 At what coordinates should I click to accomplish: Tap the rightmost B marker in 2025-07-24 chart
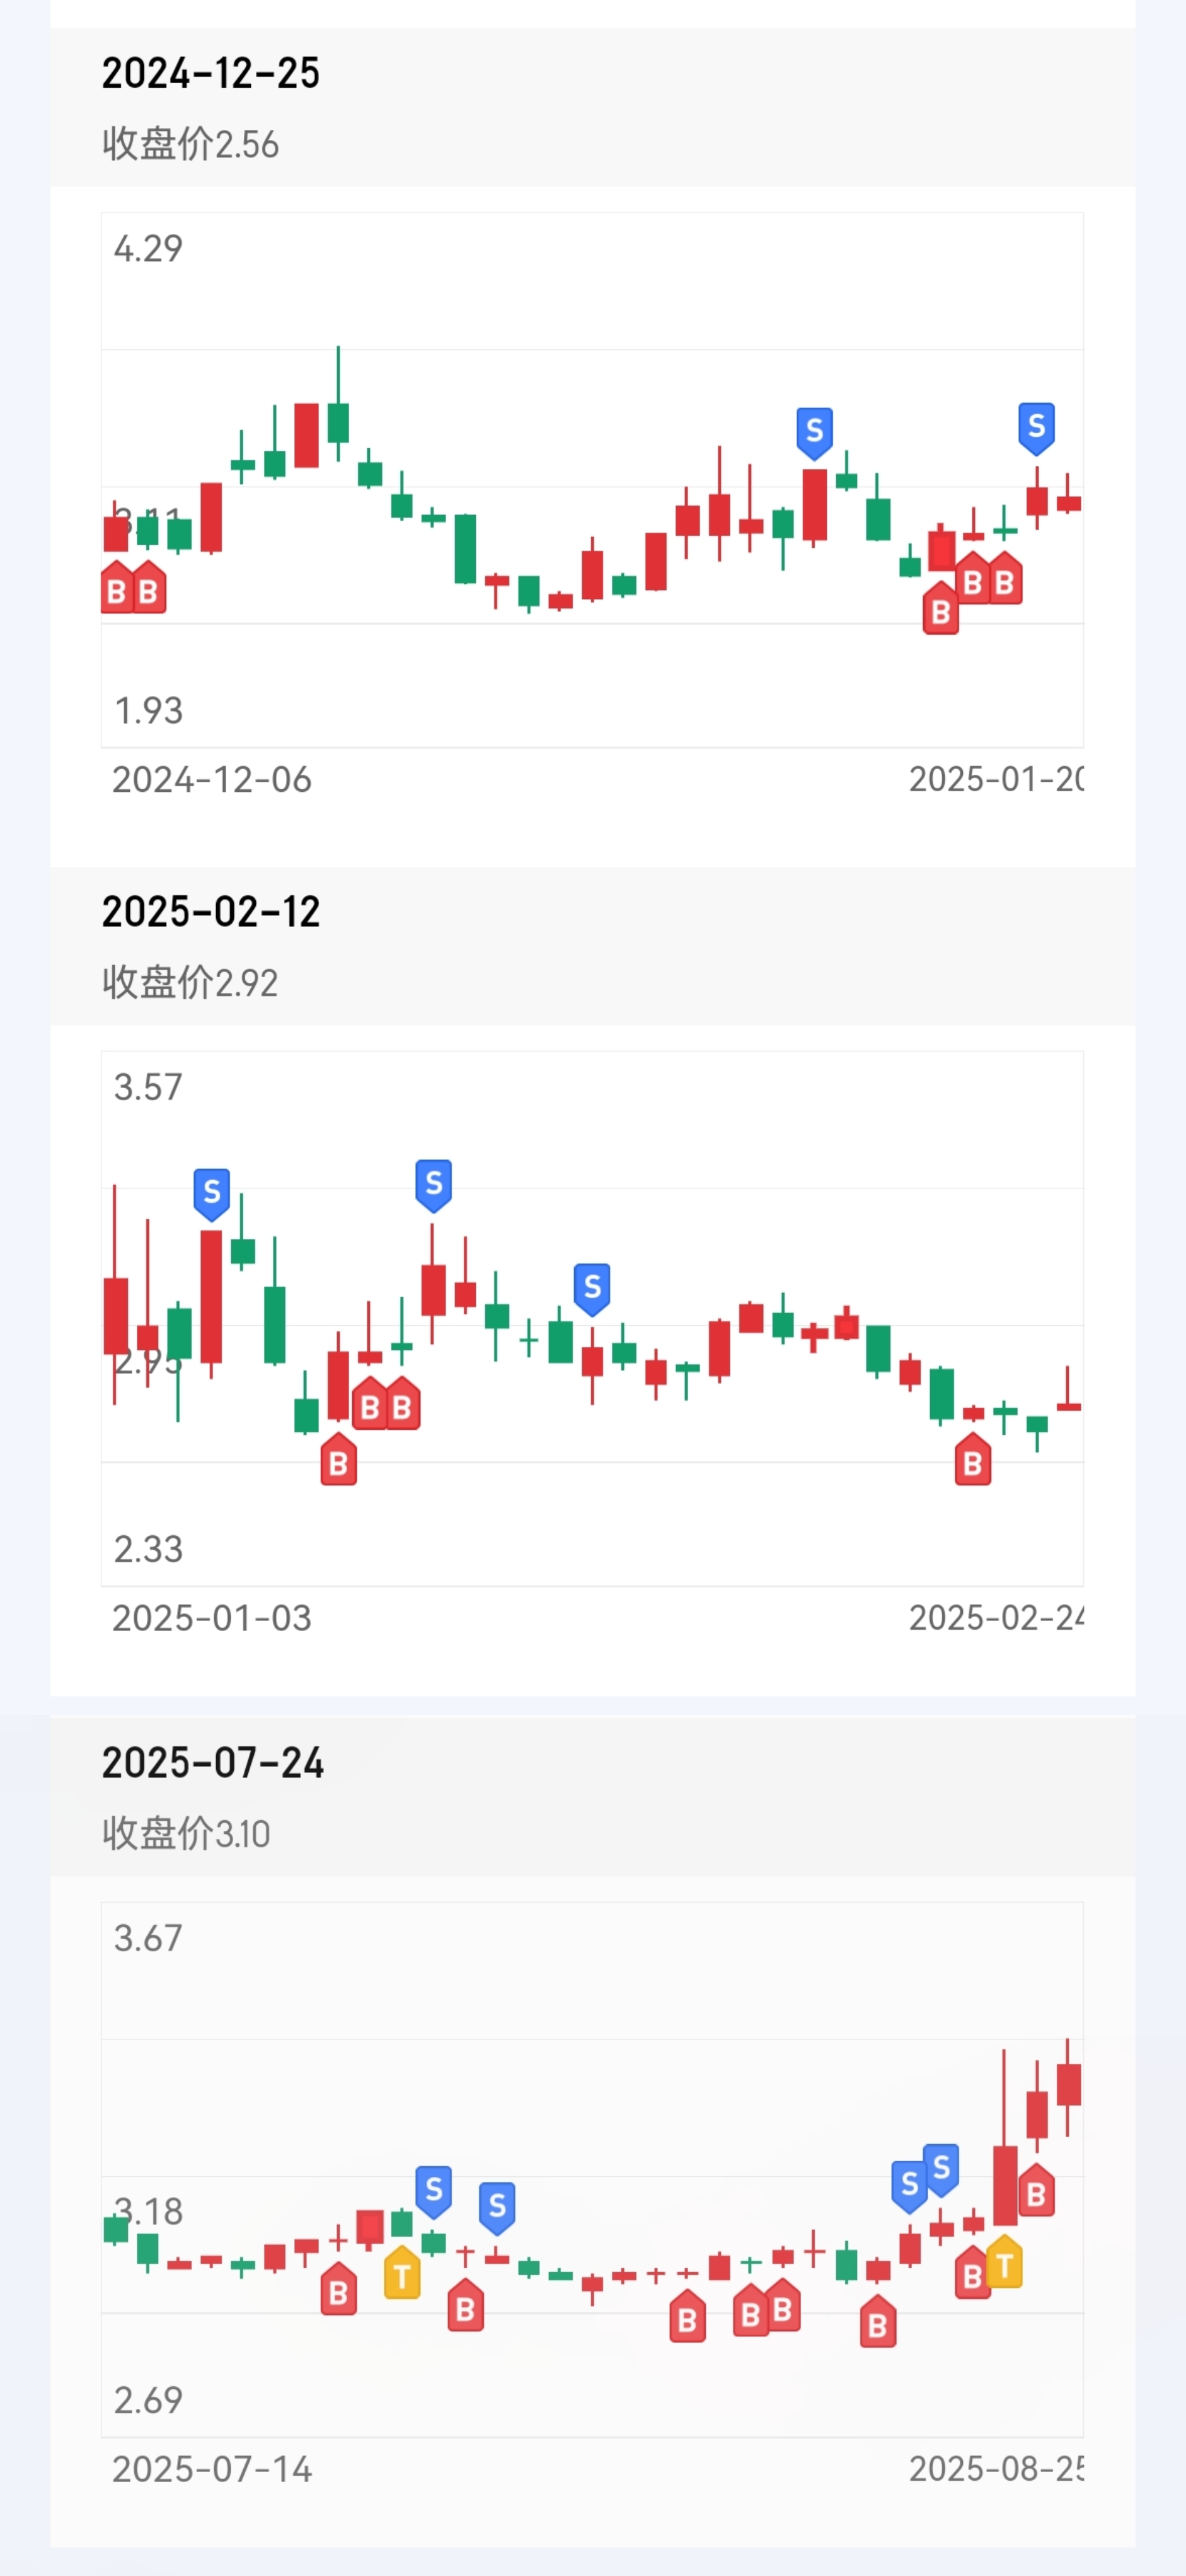(1036, 2191)
